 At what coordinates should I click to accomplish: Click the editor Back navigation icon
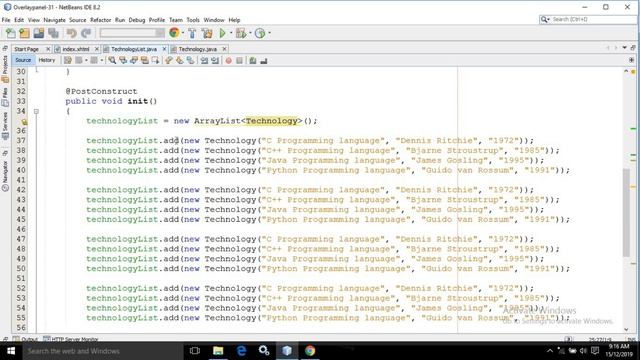[79, 60]
